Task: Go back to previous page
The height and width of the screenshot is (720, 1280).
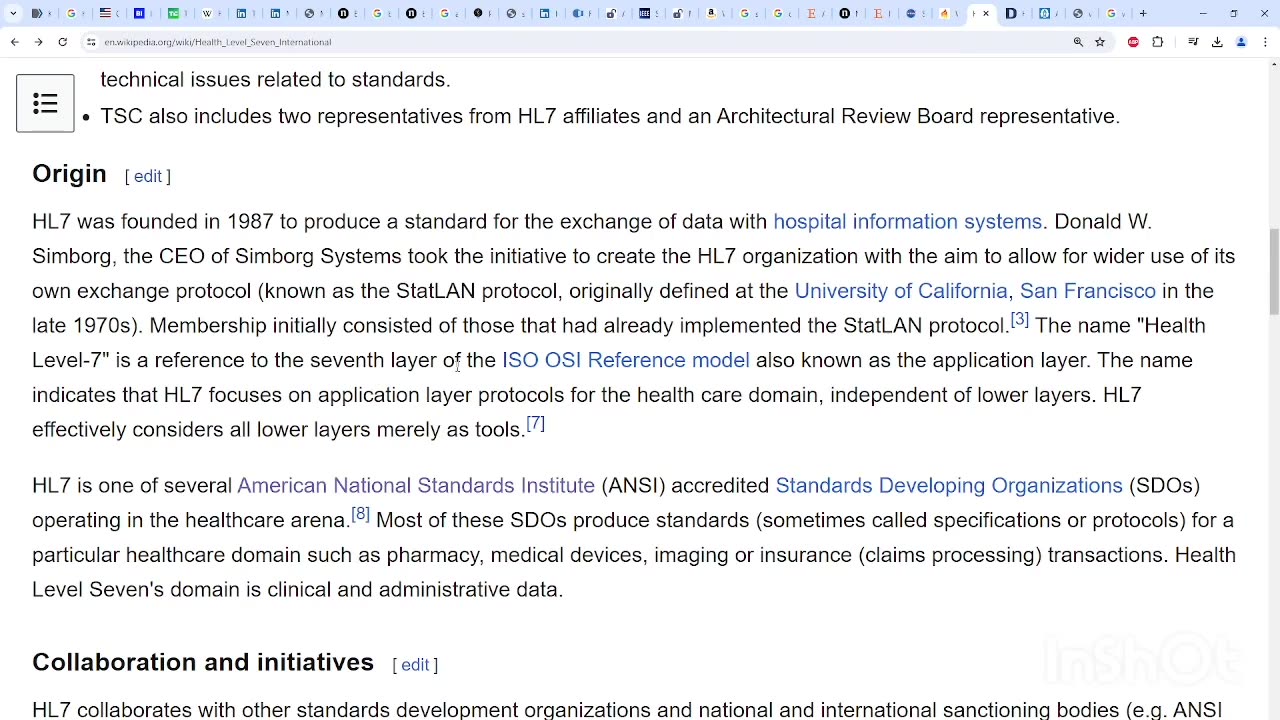Action: tap(14, 42)
